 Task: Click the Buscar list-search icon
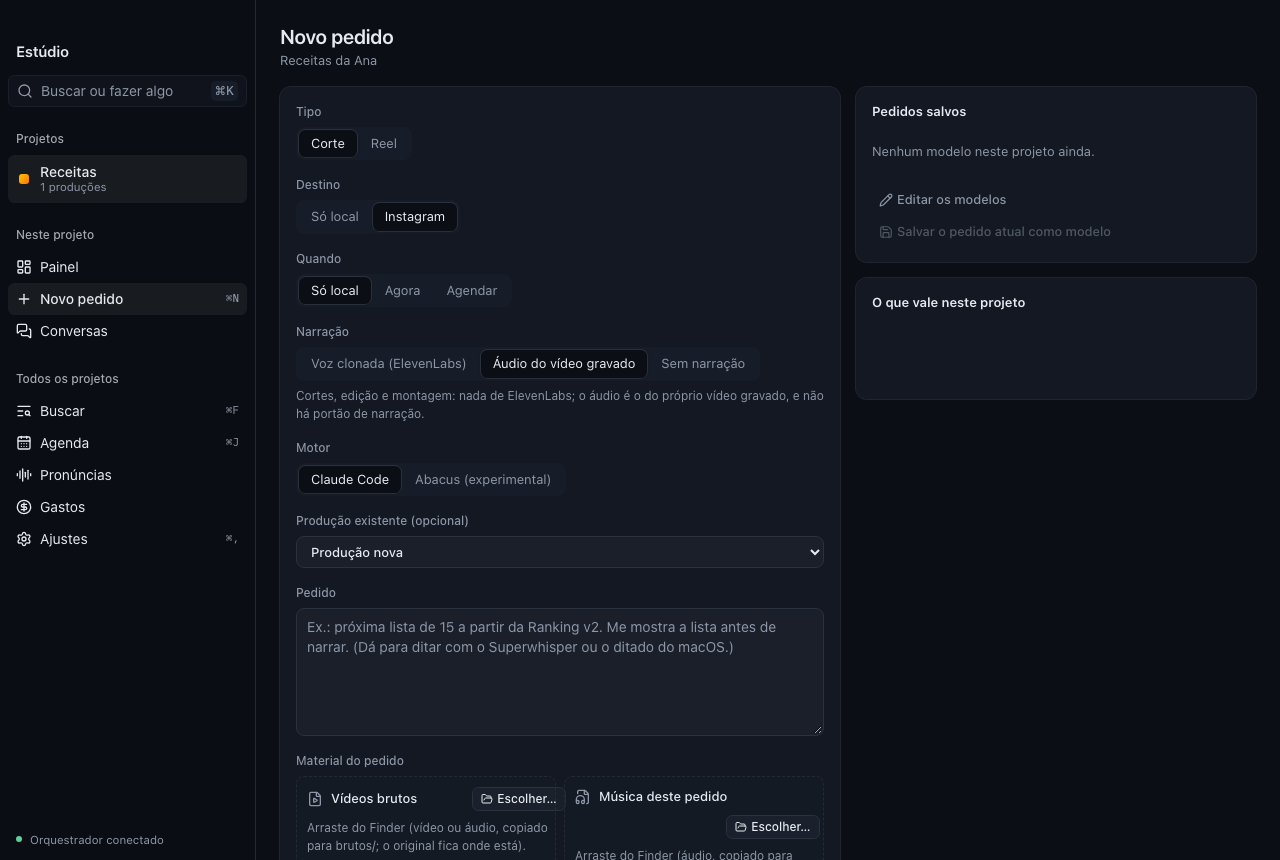click(x=24, y=411)
